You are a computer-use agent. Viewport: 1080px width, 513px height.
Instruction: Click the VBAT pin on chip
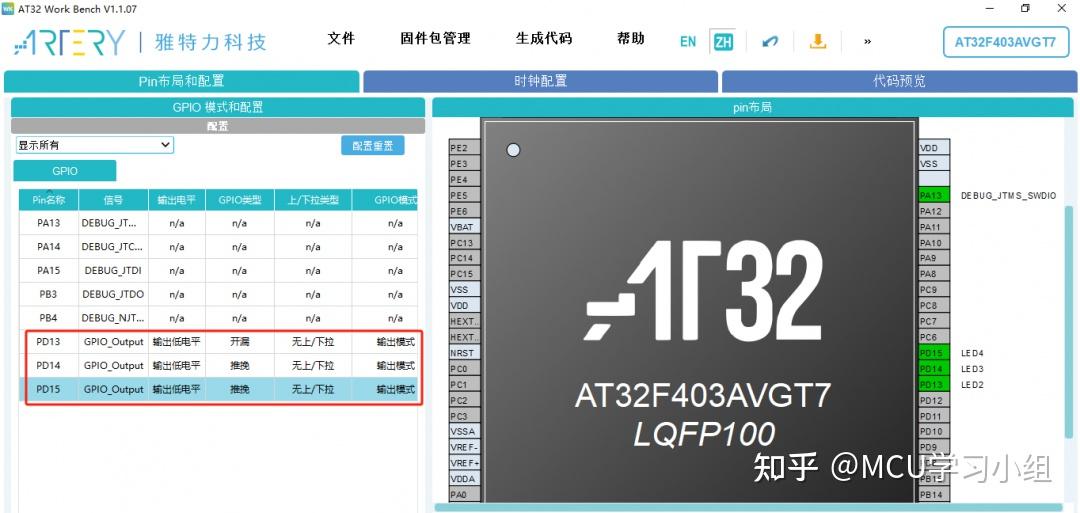coord(464,227)
